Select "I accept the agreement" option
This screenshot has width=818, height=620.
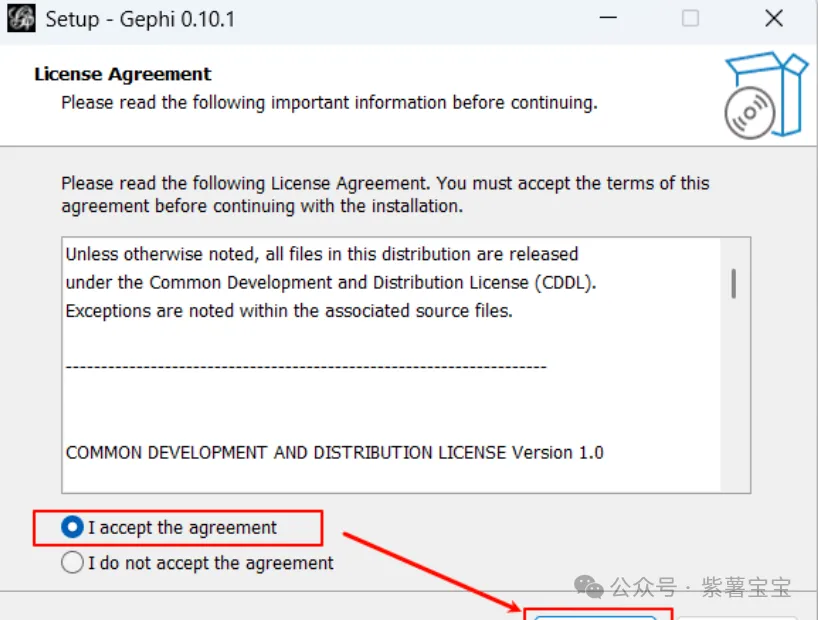pyautogui.click(x=73, y=527)
